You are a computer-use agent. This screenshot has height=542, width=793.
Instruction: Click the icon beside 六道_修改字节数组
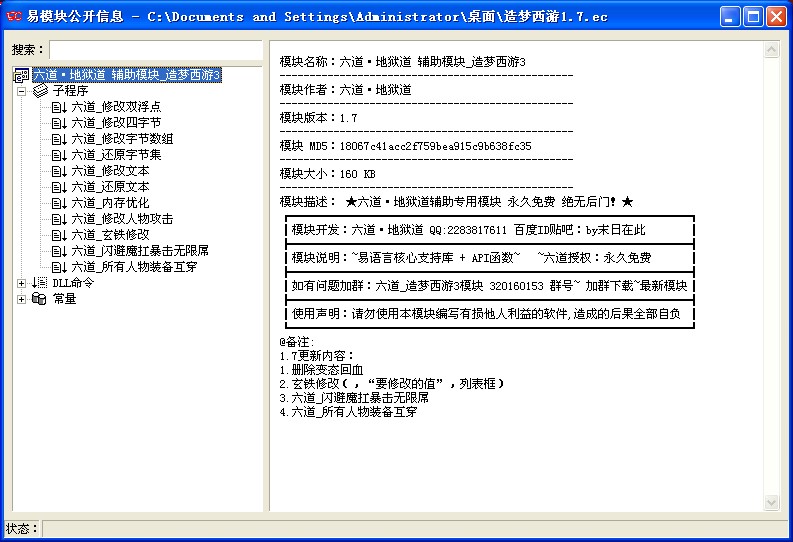pos(59,139)
